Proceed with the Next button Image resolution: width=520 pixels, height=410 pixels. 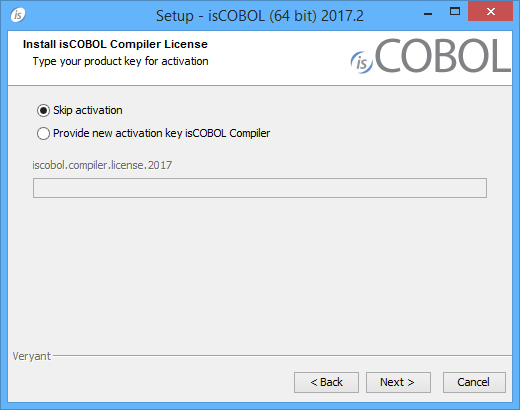(x=398, y=382)
